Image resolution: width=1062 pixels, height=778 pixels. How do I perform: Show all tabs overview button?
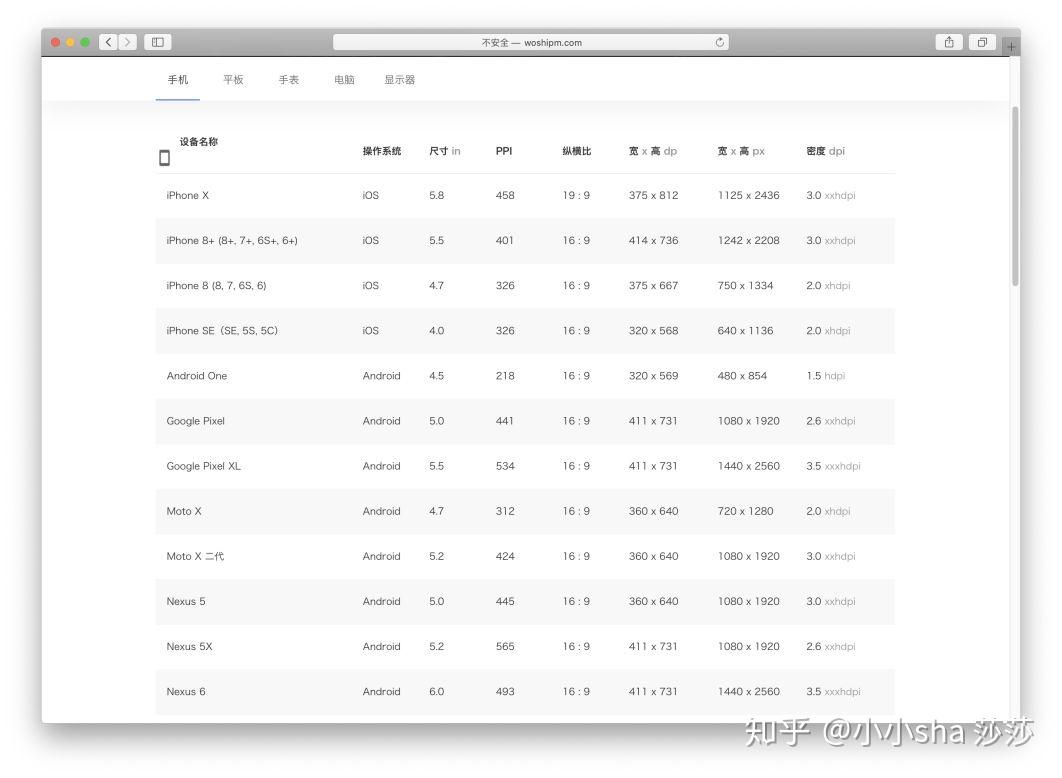pyautogui.click(x=982, y=42)
